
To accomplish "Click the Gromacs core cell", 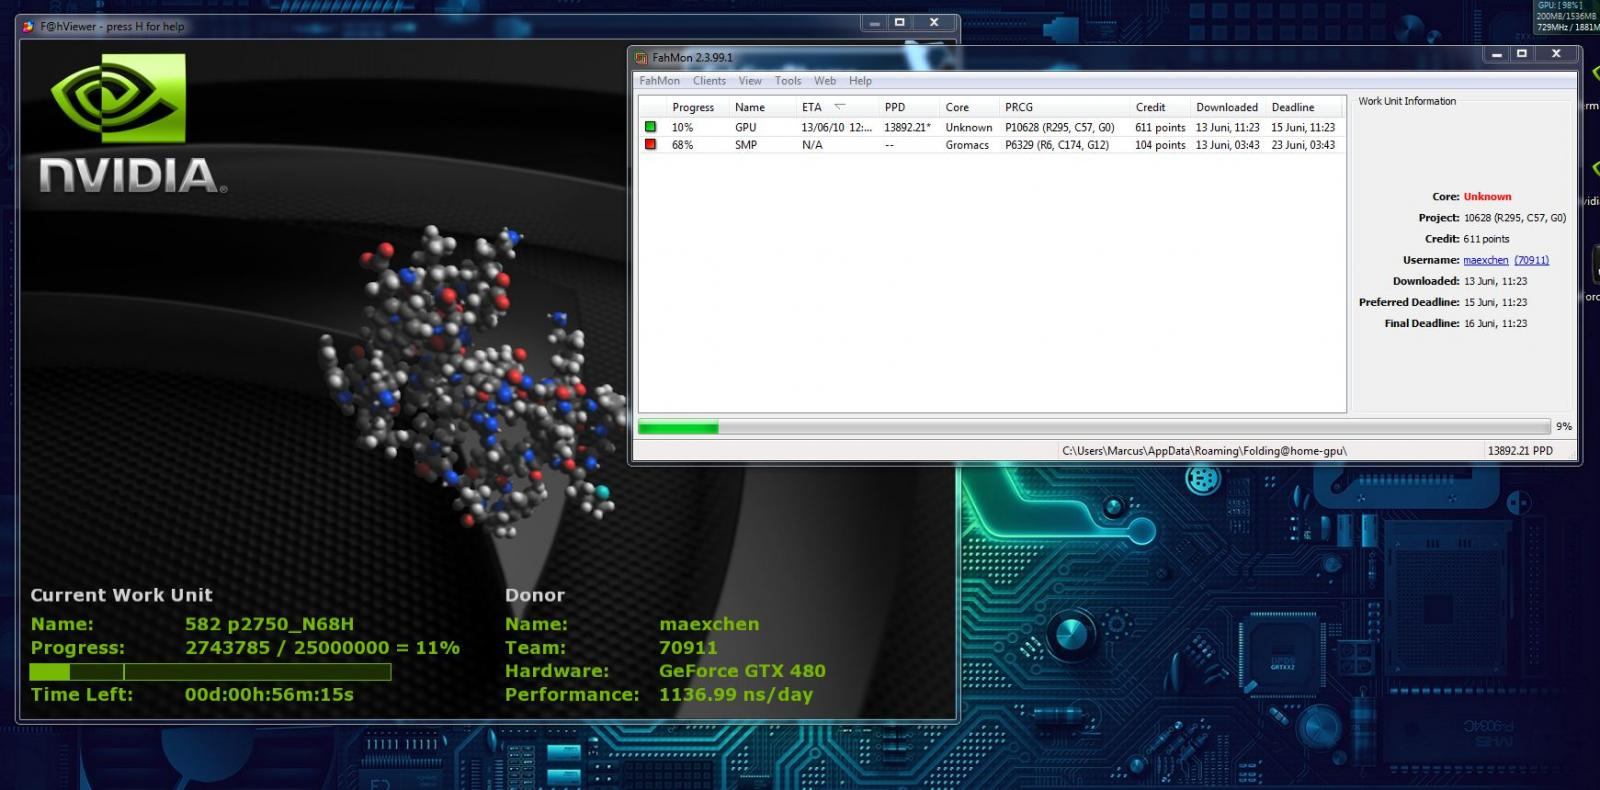I will click(x=967, y=145).
